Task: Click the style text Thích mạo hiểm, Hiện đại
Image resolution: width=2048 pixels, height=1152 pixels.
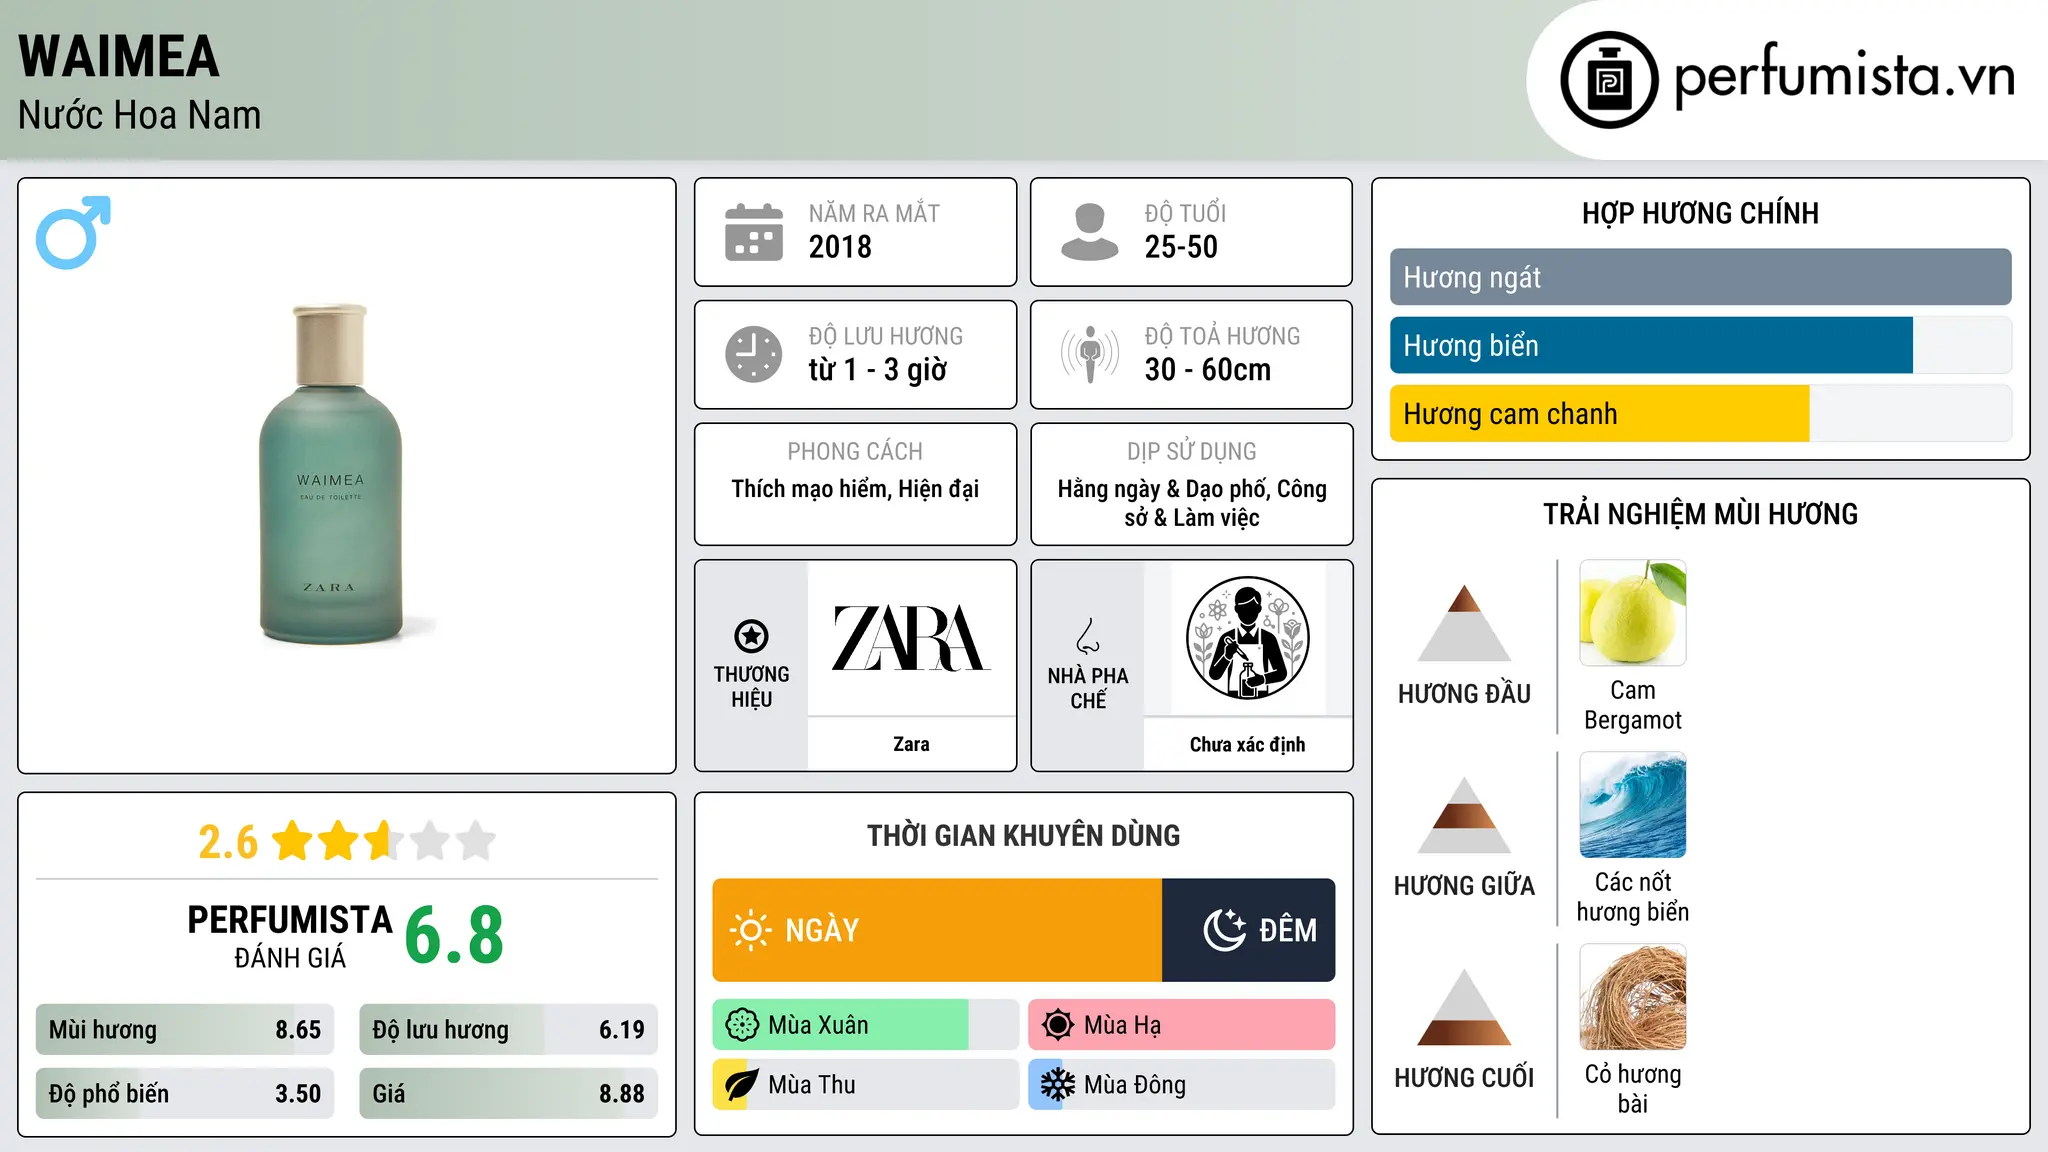Action: pos(855,489)
